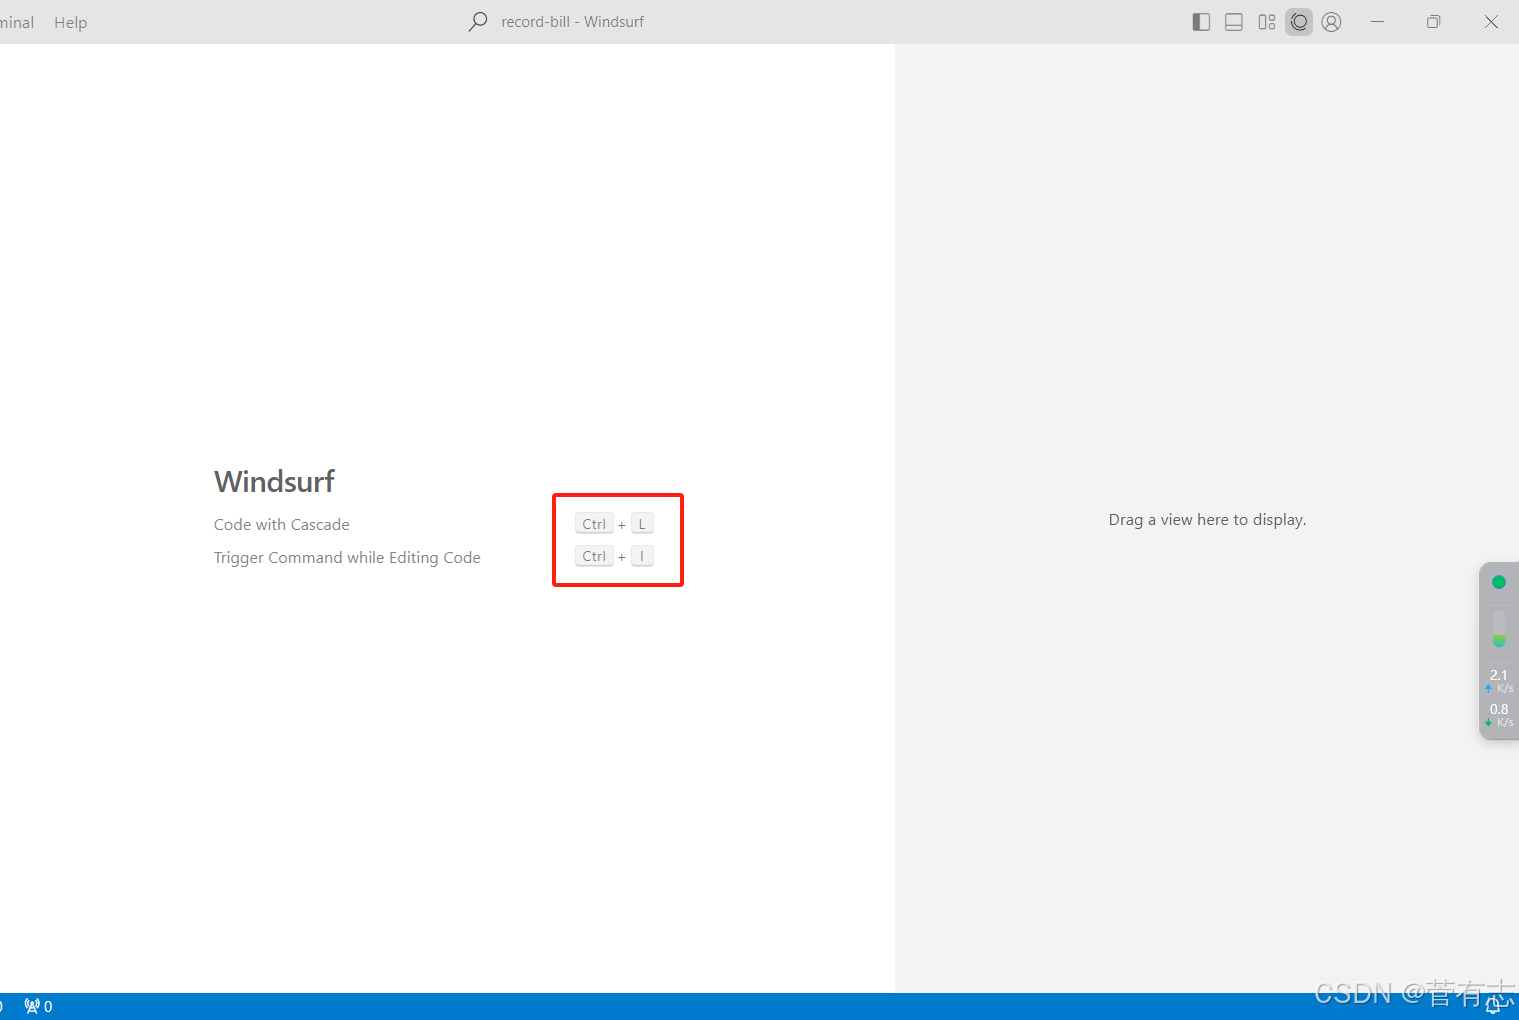This screenshot has height=1020, width=1519.
Task: Close the Windsurf window
Action: point(1491,22)
